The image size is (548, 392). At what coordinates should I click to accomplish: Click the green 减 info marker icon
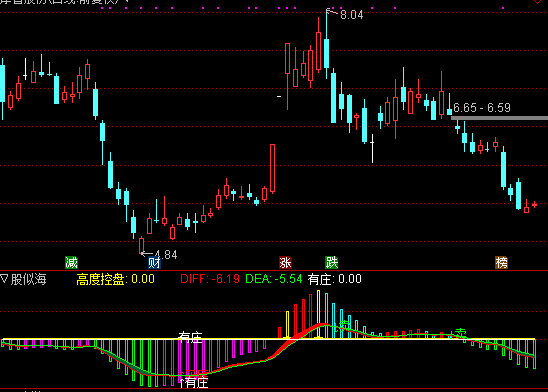coord(71,262)
